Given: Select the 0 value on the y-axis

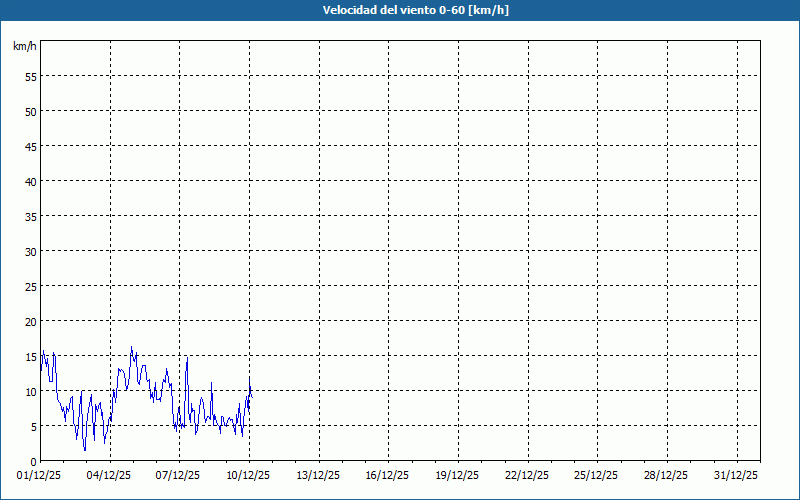Looking at the screenshot, I should 34,462.
